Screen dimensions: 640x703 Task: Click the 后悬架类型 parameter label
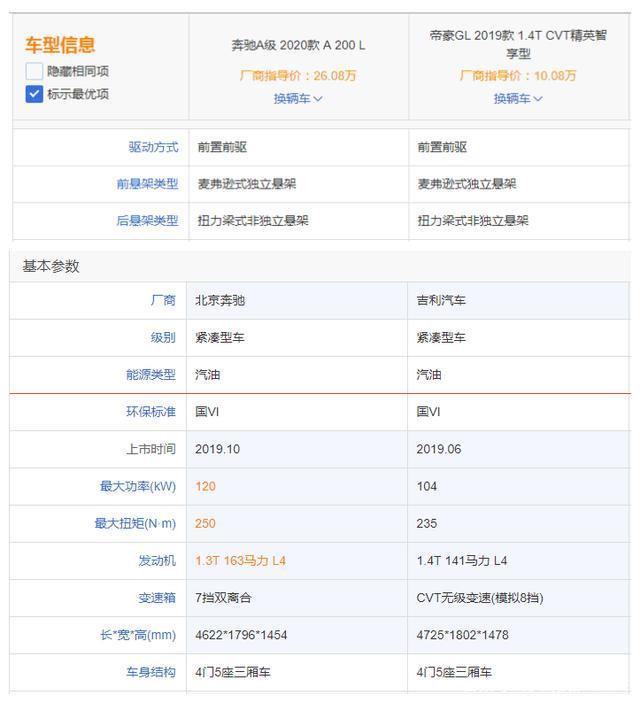coord(147,221)
